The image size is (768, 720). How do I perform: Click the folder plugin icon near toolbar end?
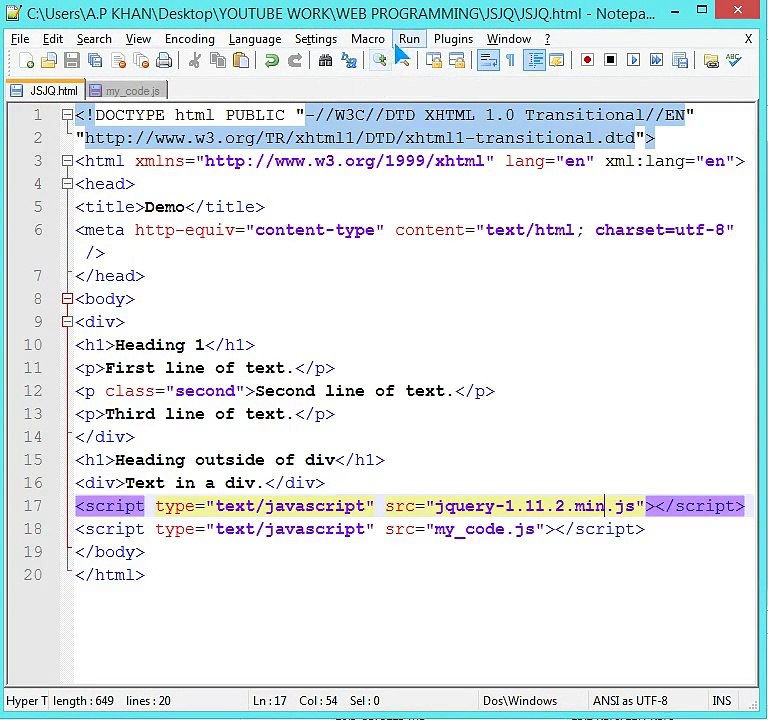click(x=711, y=61)
